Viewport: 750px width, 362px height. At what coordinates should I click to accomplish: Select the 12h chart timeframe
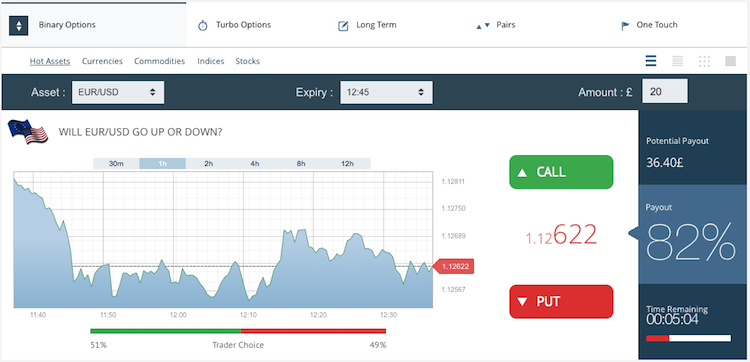347,164
